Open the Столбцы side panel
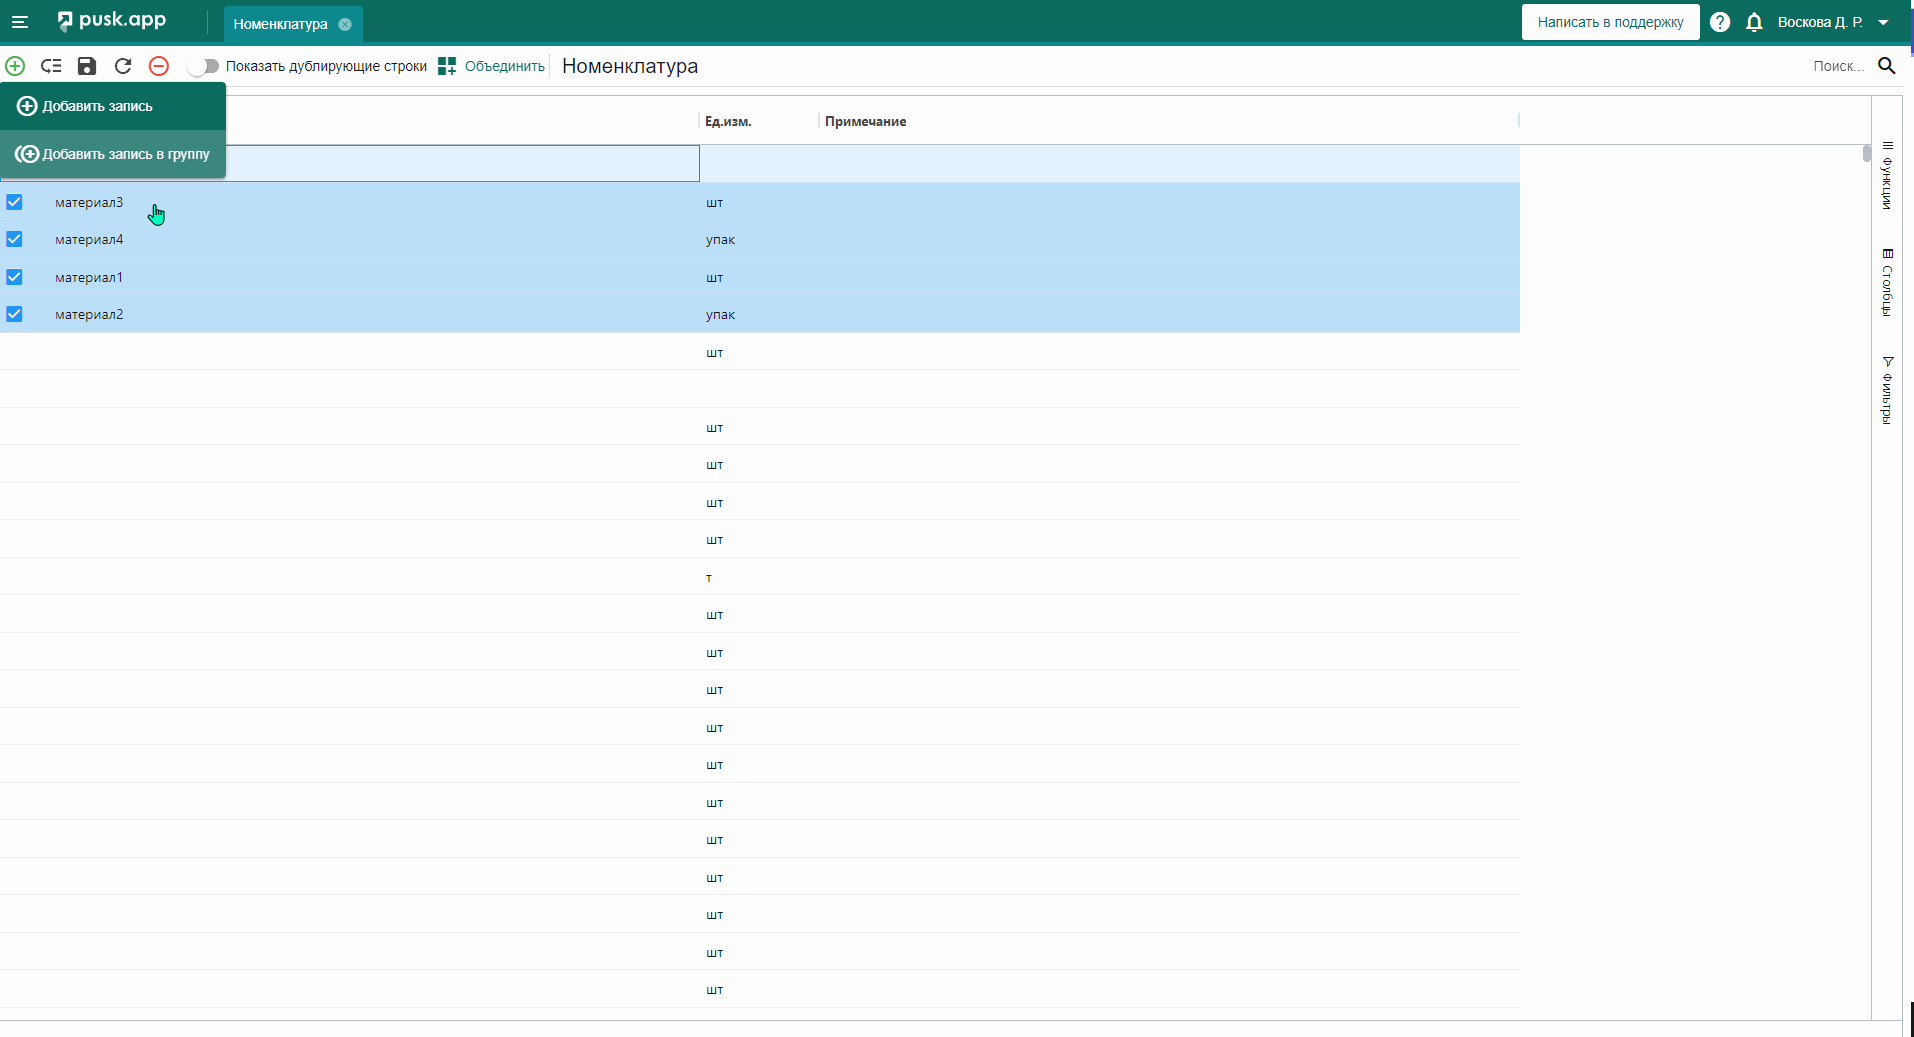This screenshot has width=1914, height=1037. (x=1887, y=282)
